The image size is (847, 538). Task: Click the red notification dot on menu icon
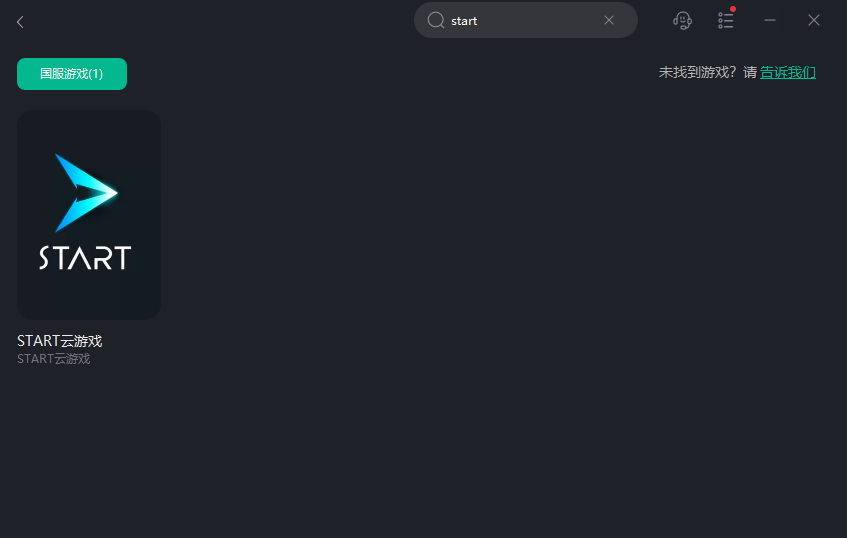point(733,9)
